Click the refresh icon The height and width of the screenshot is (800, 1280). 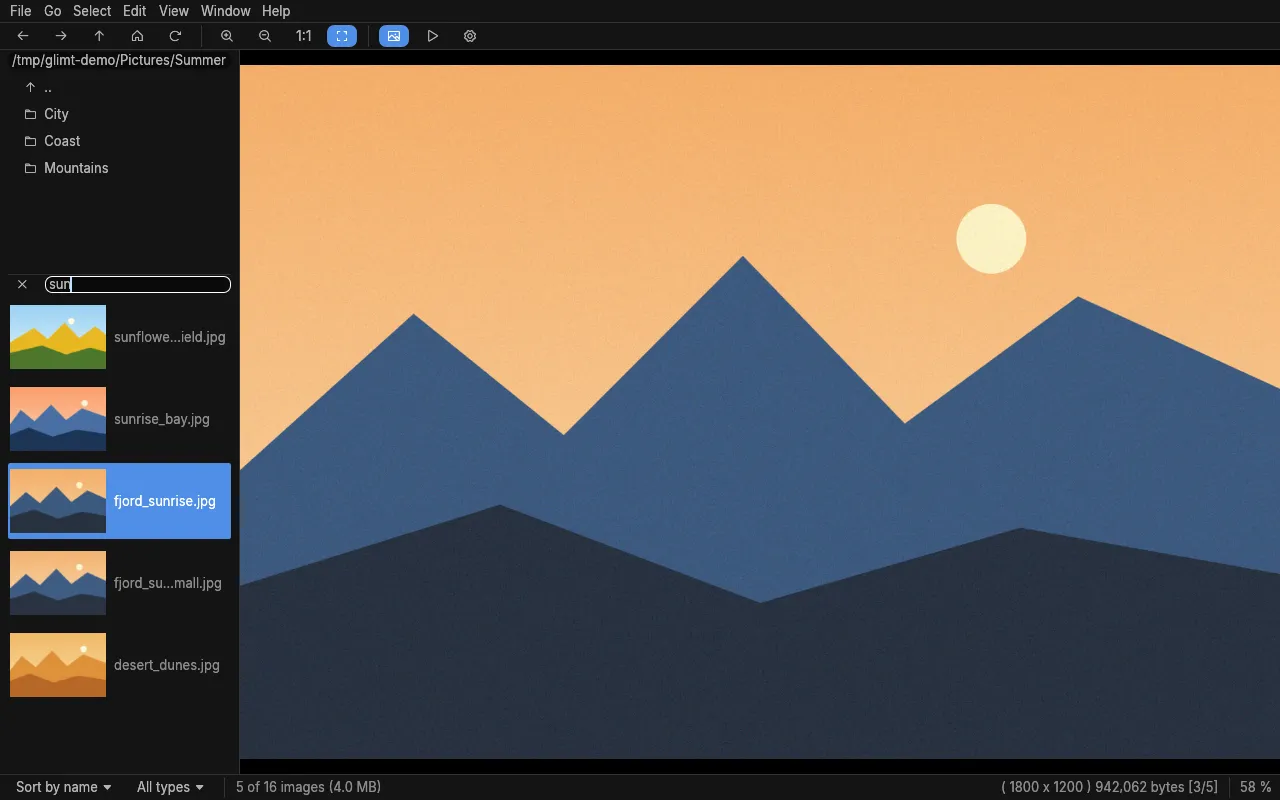coord(175,36)
